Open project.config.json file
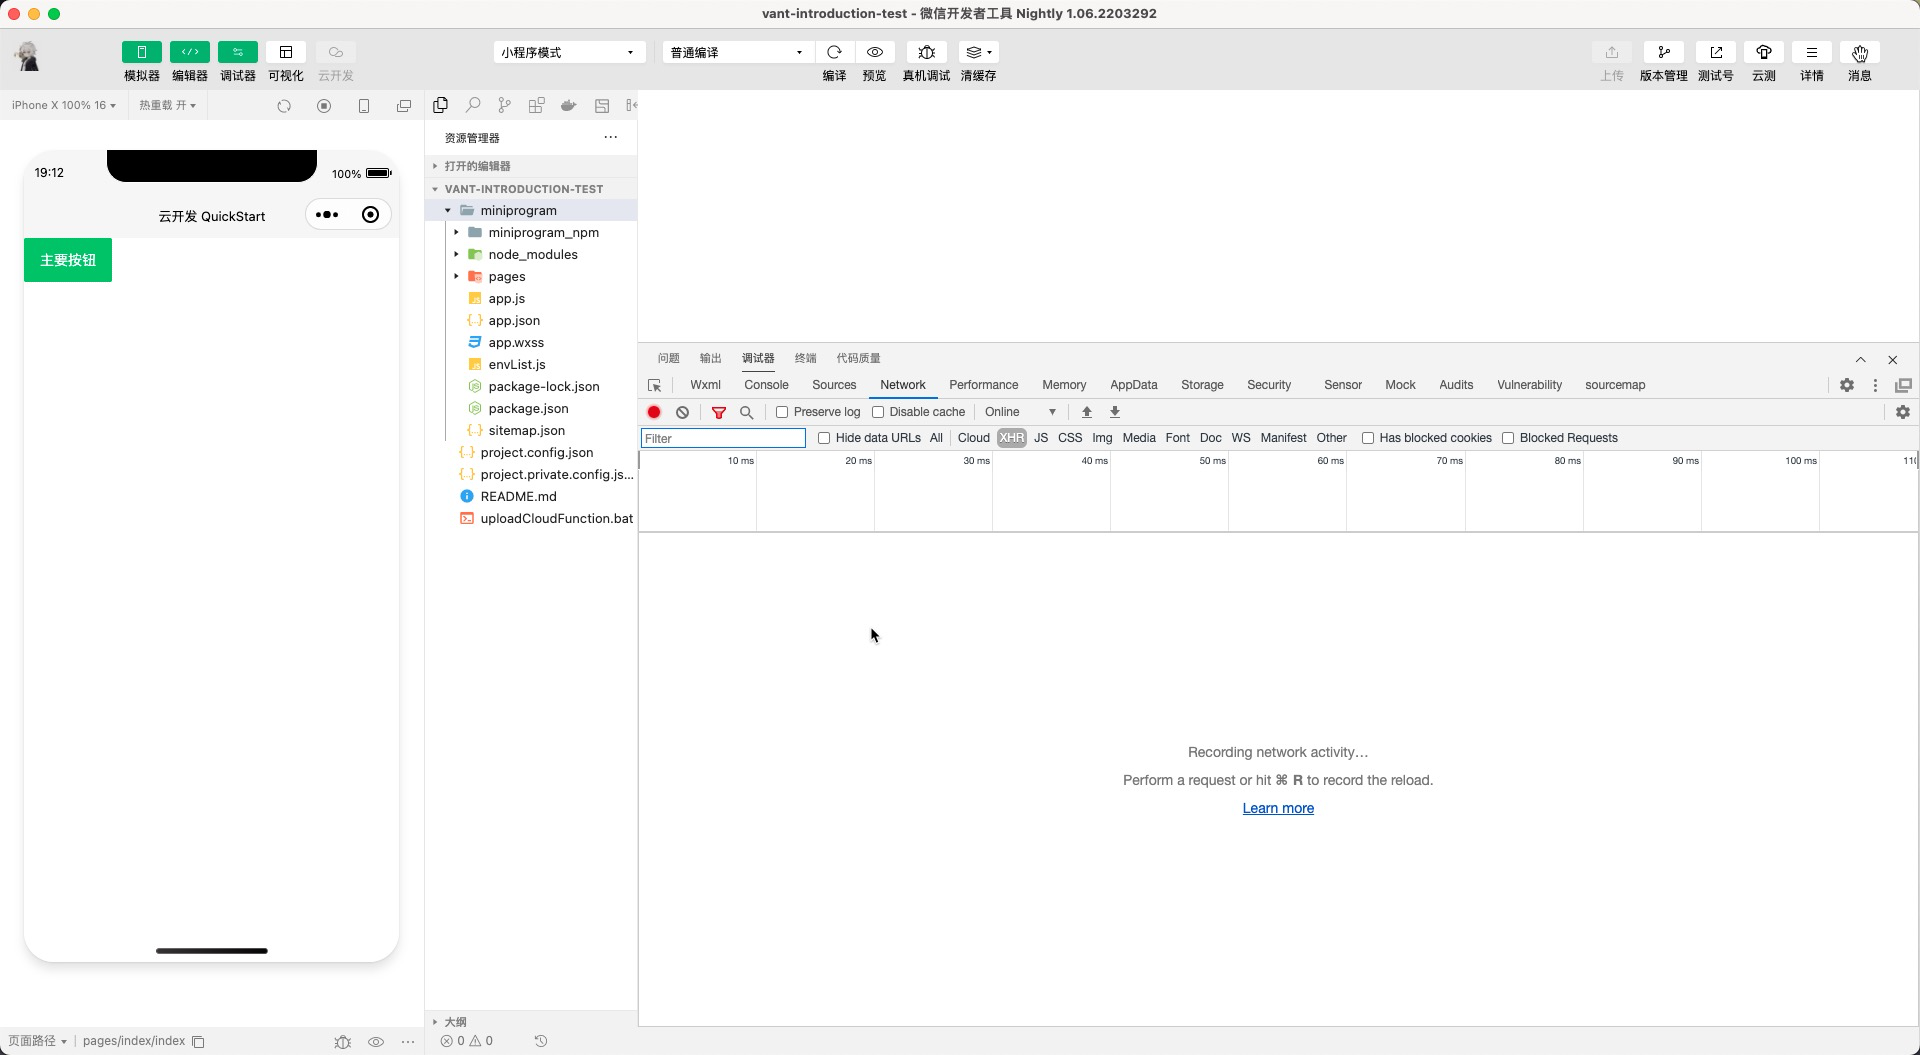The image size is (1920, 1055). click(x=537, y=452)
